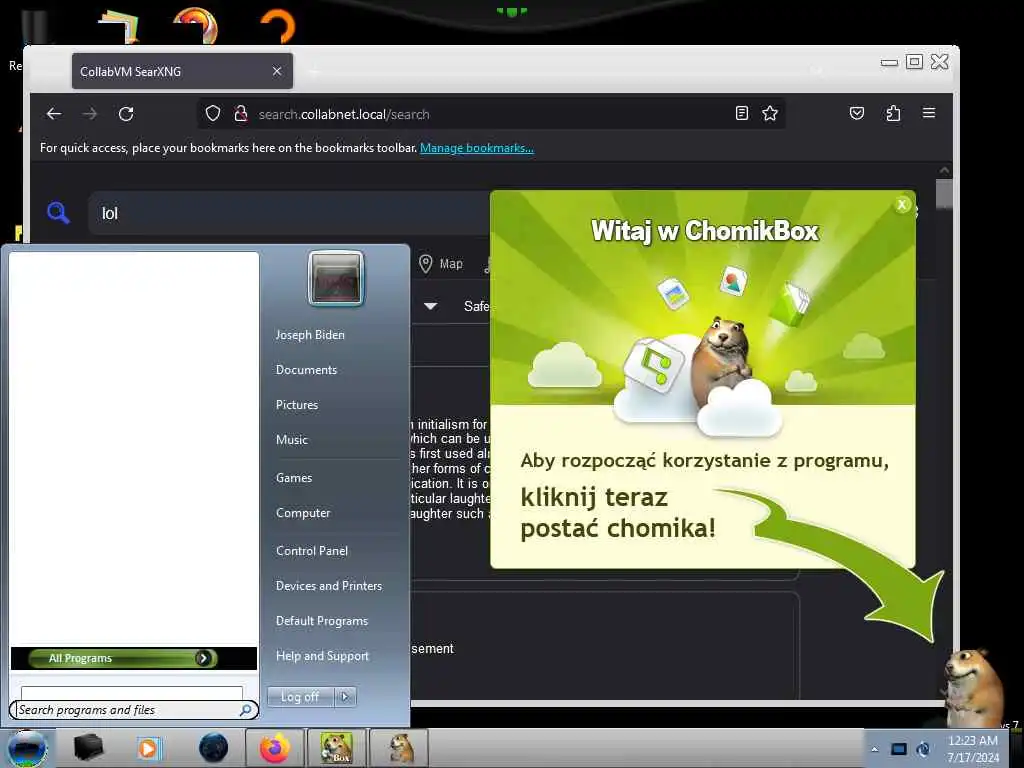Reload the page with the refresh icon

126,114
